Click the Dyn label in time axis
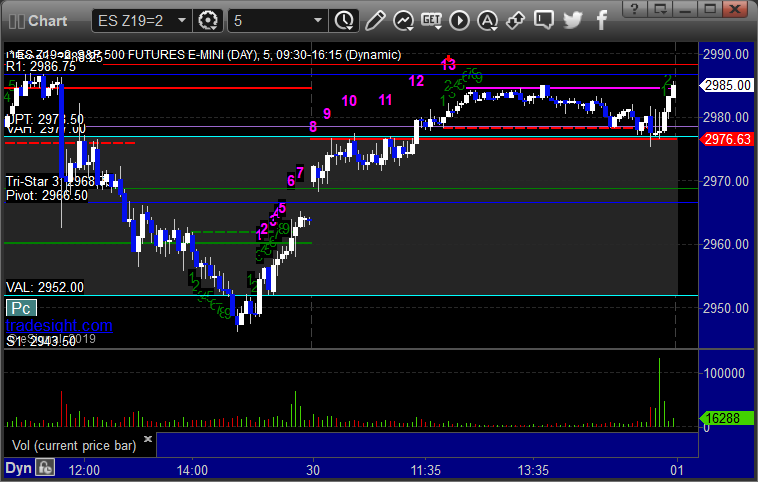The height and width of the screenshot is (482, 758). [x=18, y=468]
